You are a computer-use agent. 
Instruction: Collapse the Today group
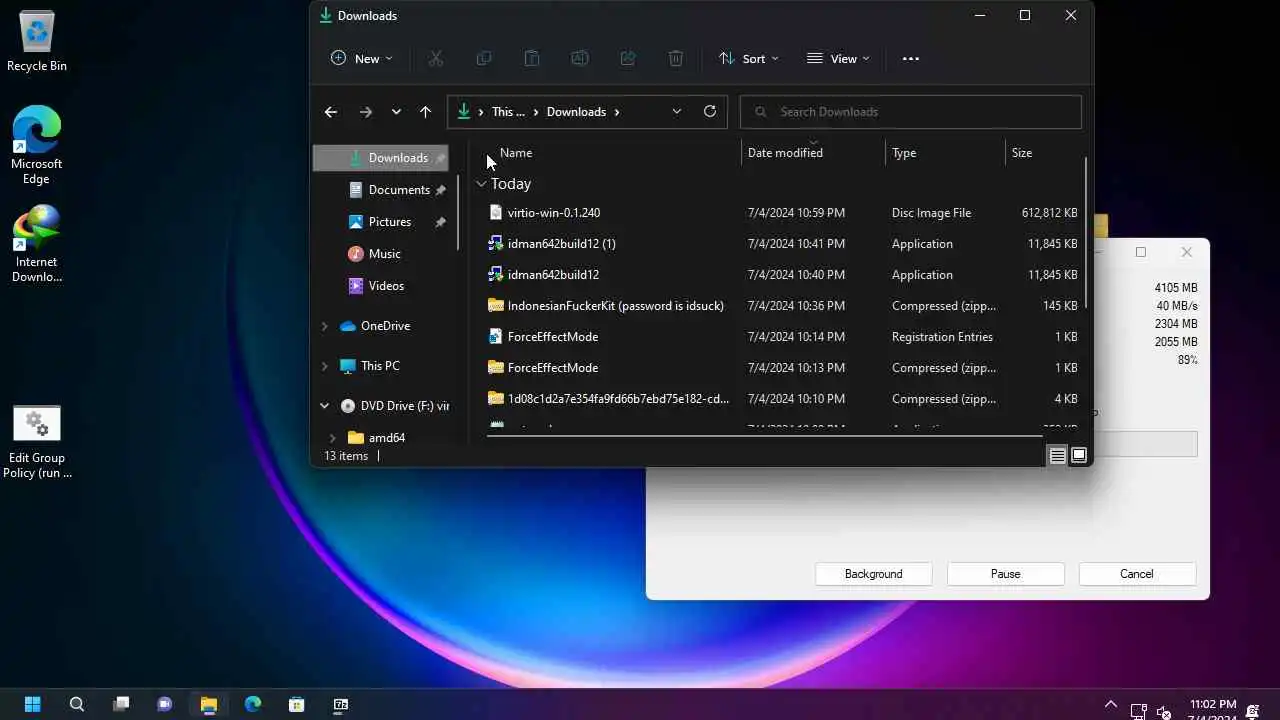coord(481,184)
